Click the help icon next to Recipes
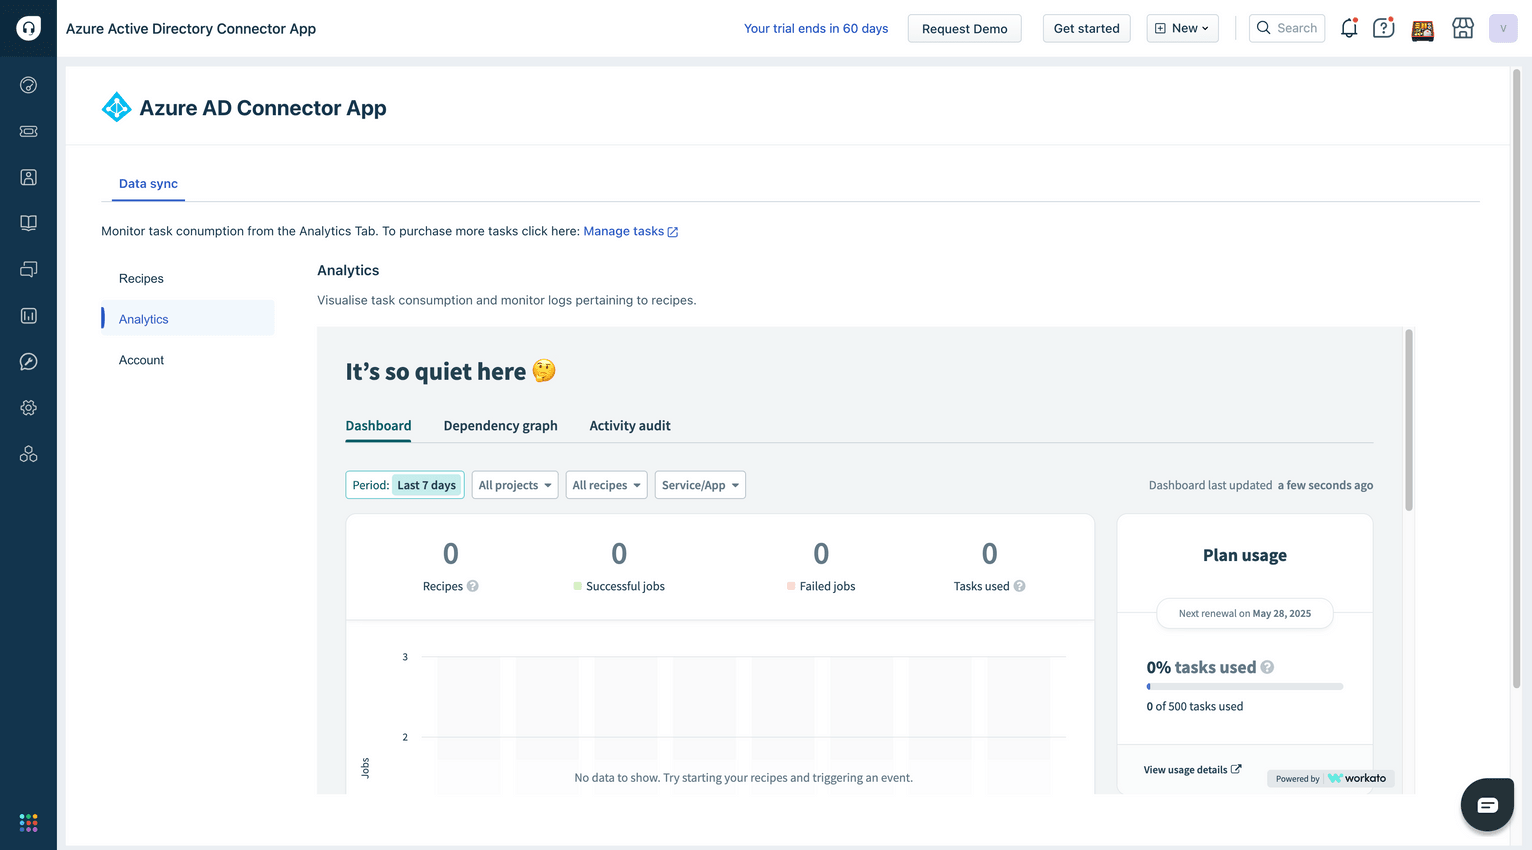The width and height of the screenshot is (1532, 850). (473, 586)
